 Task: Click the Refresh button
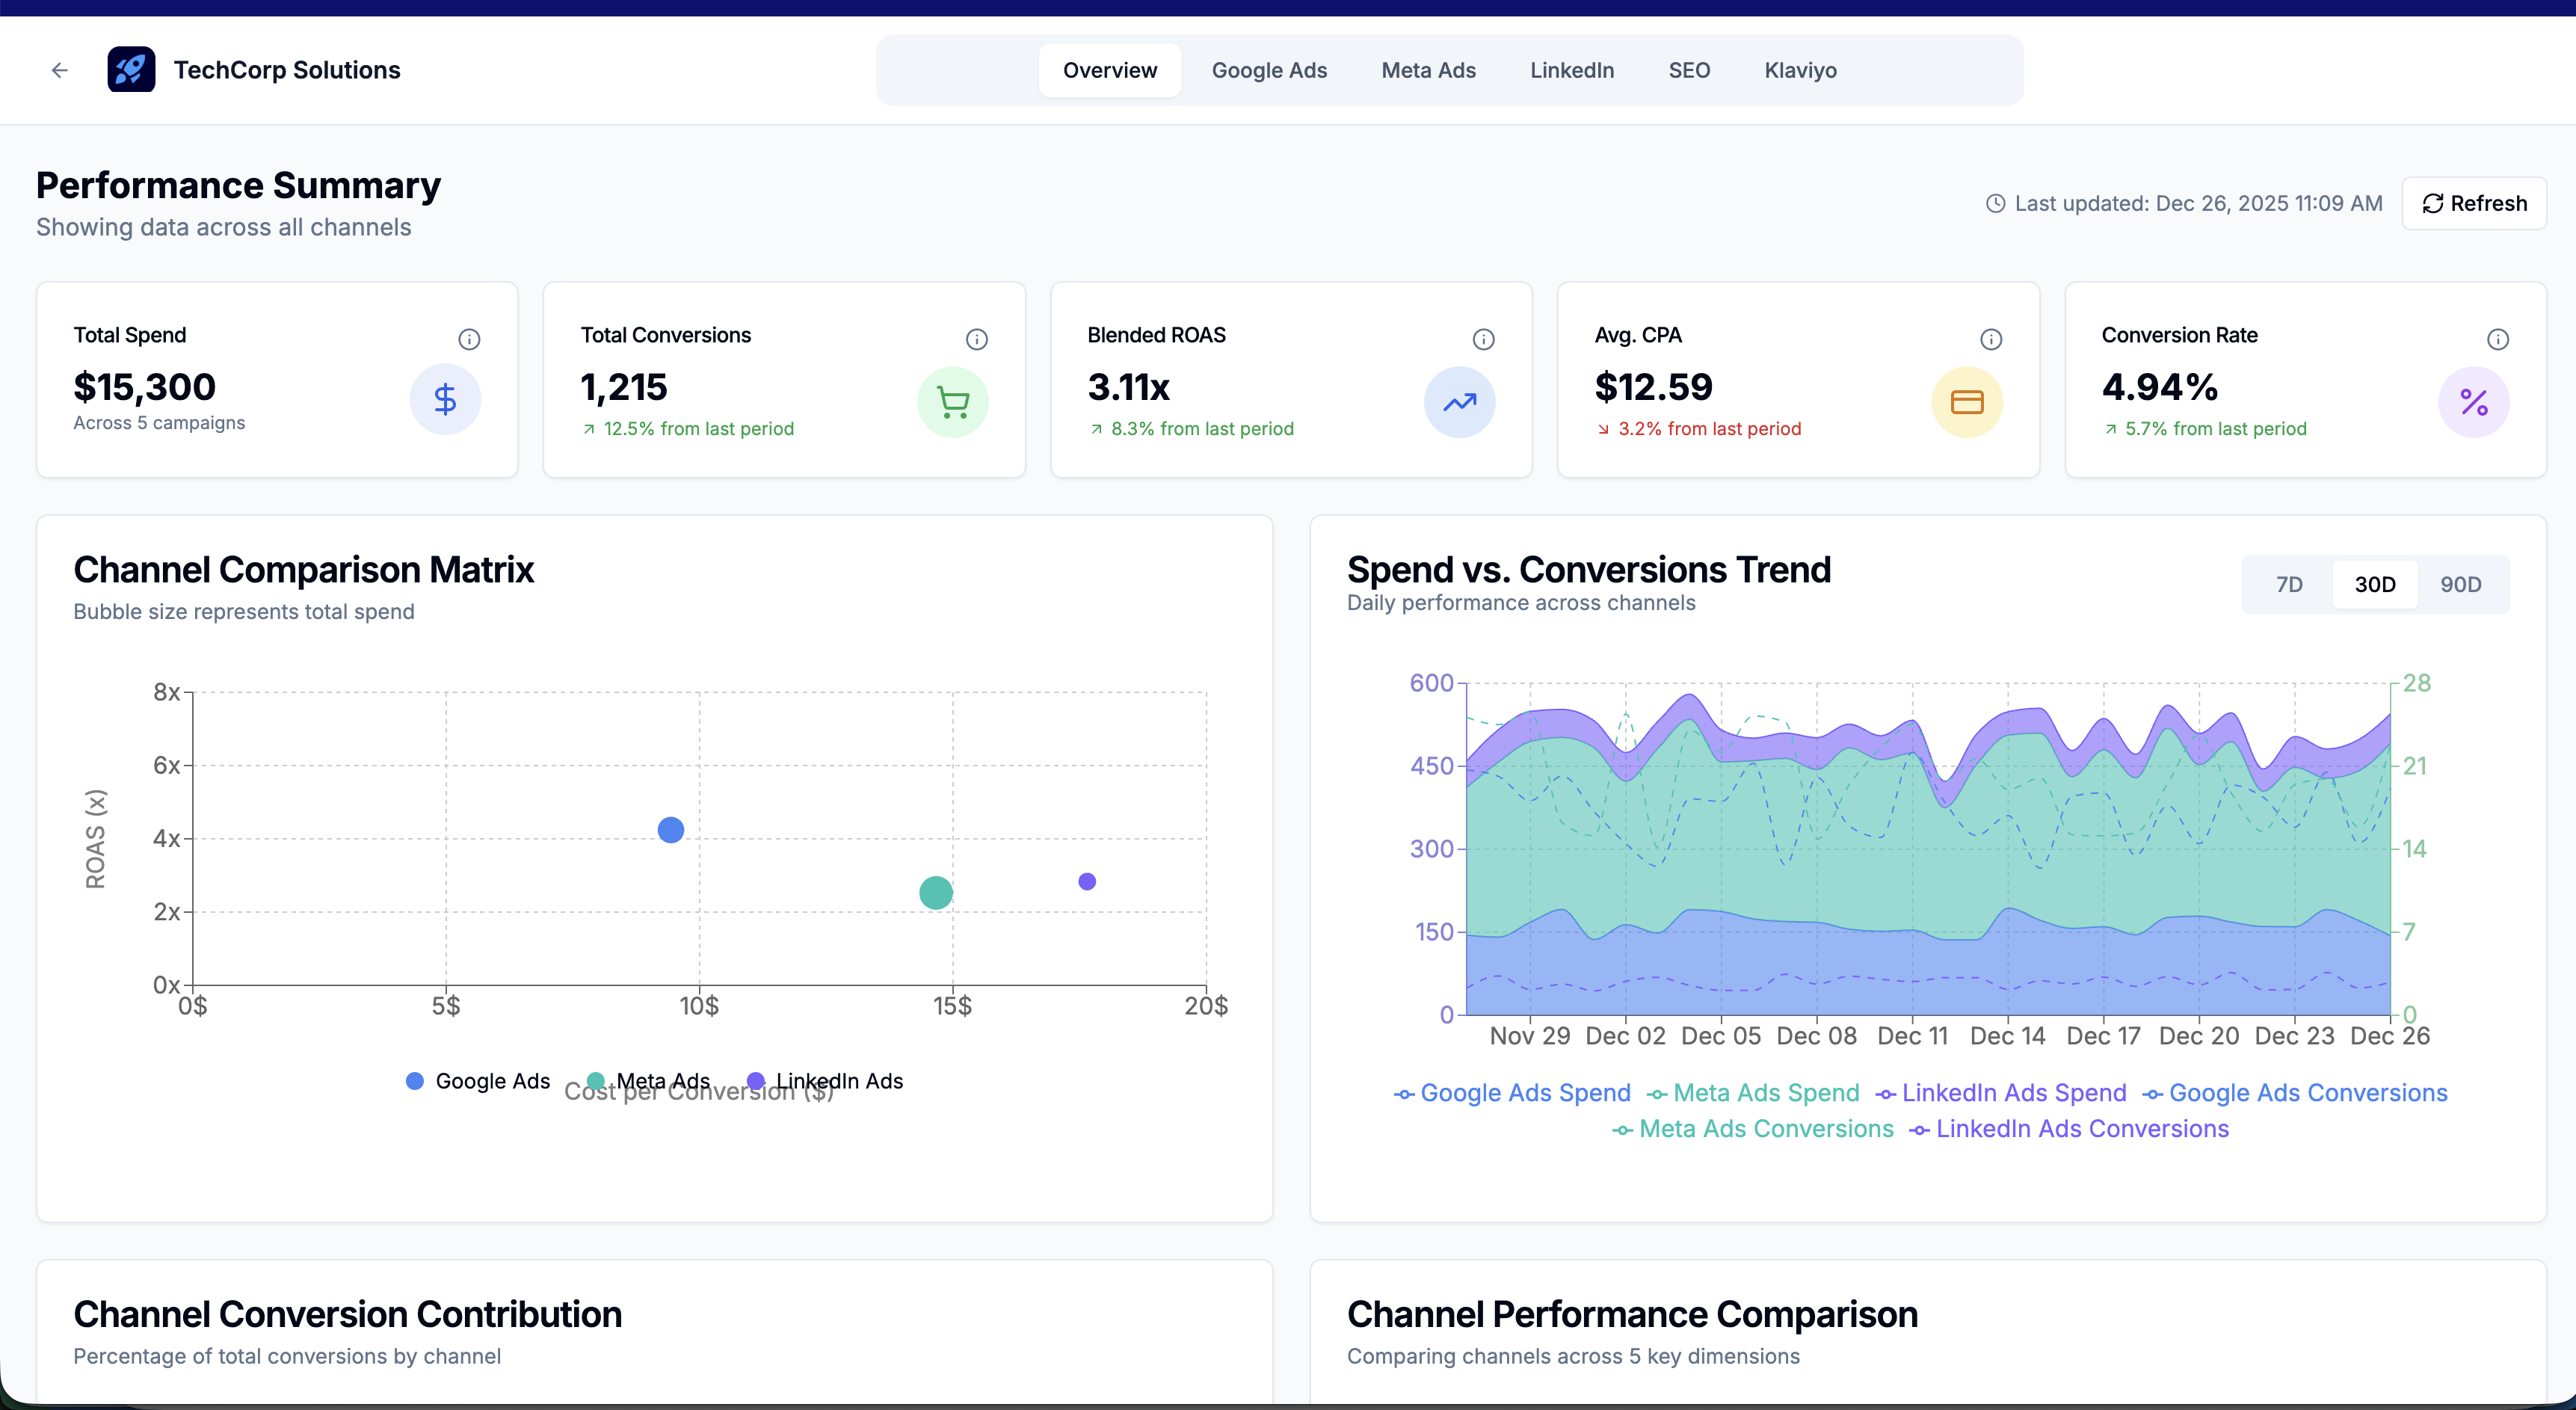click(x=2474, y=203)
